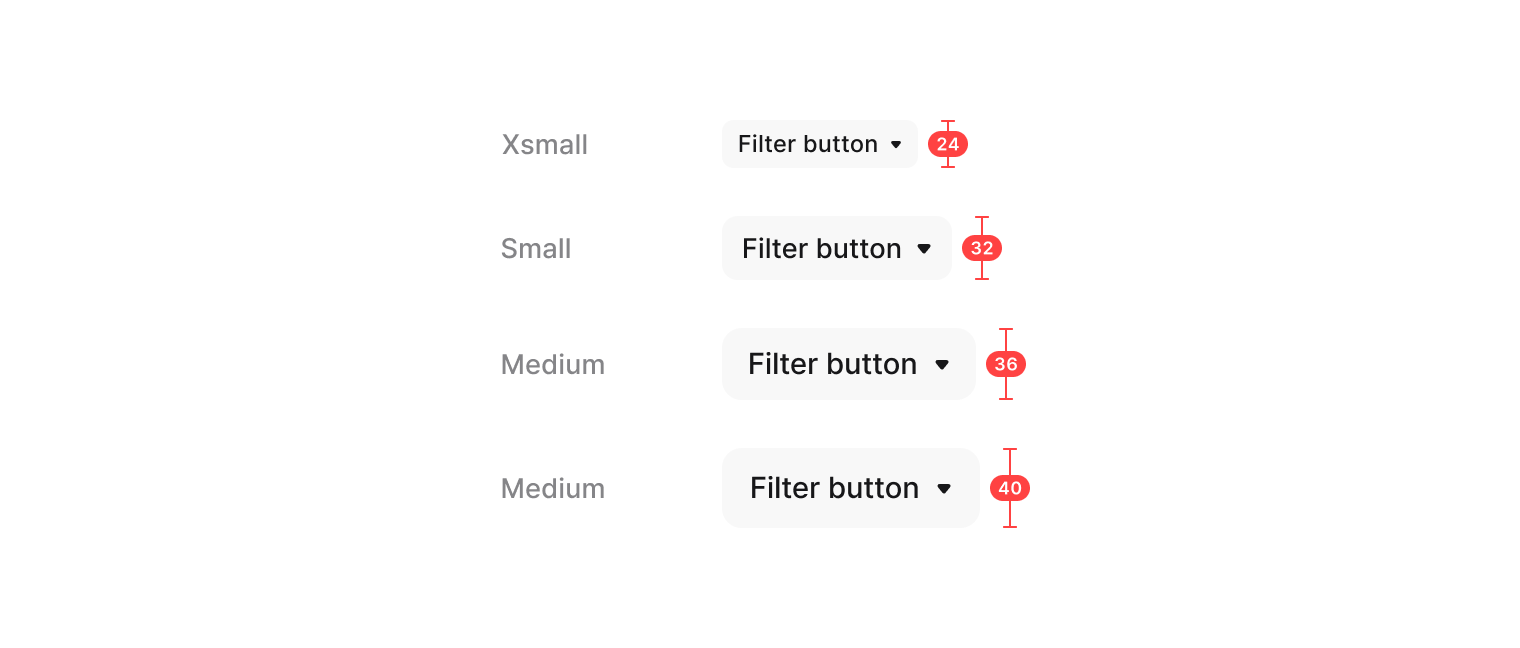
Task: Click the top cap of the 36 measurement line
Action: point(1006,329)
